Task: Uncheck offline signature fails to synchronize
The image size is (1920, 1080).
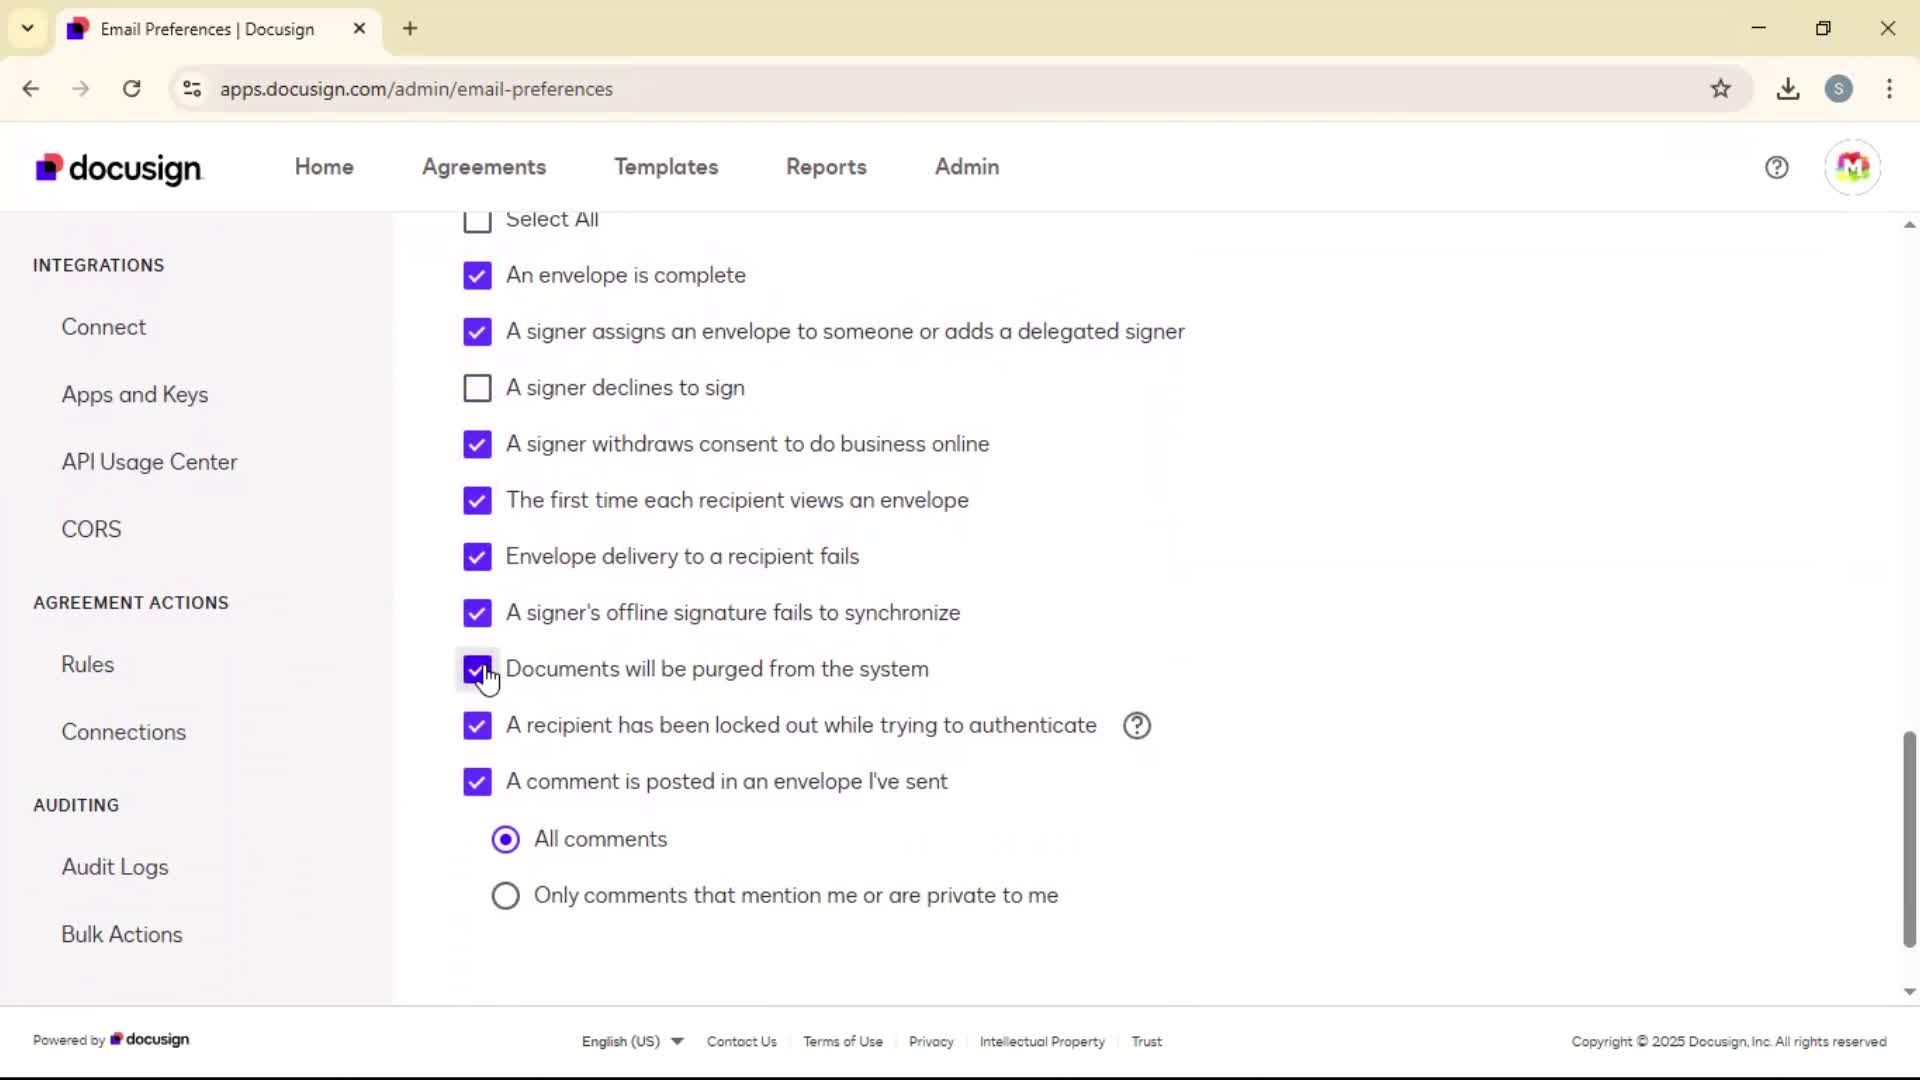Action: click(477, 613)
